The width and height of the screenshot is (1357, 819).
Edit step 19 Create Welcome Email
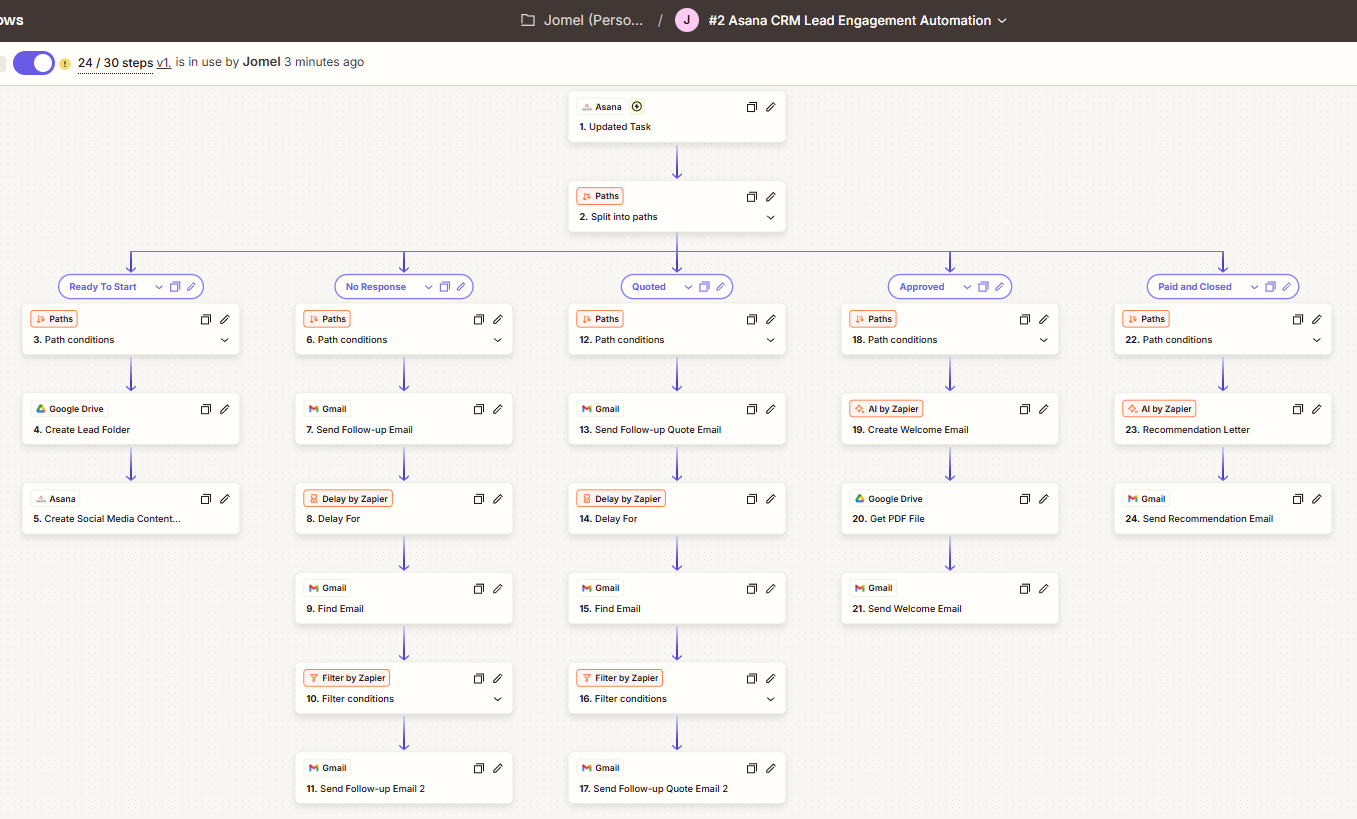click(1044, 409)
